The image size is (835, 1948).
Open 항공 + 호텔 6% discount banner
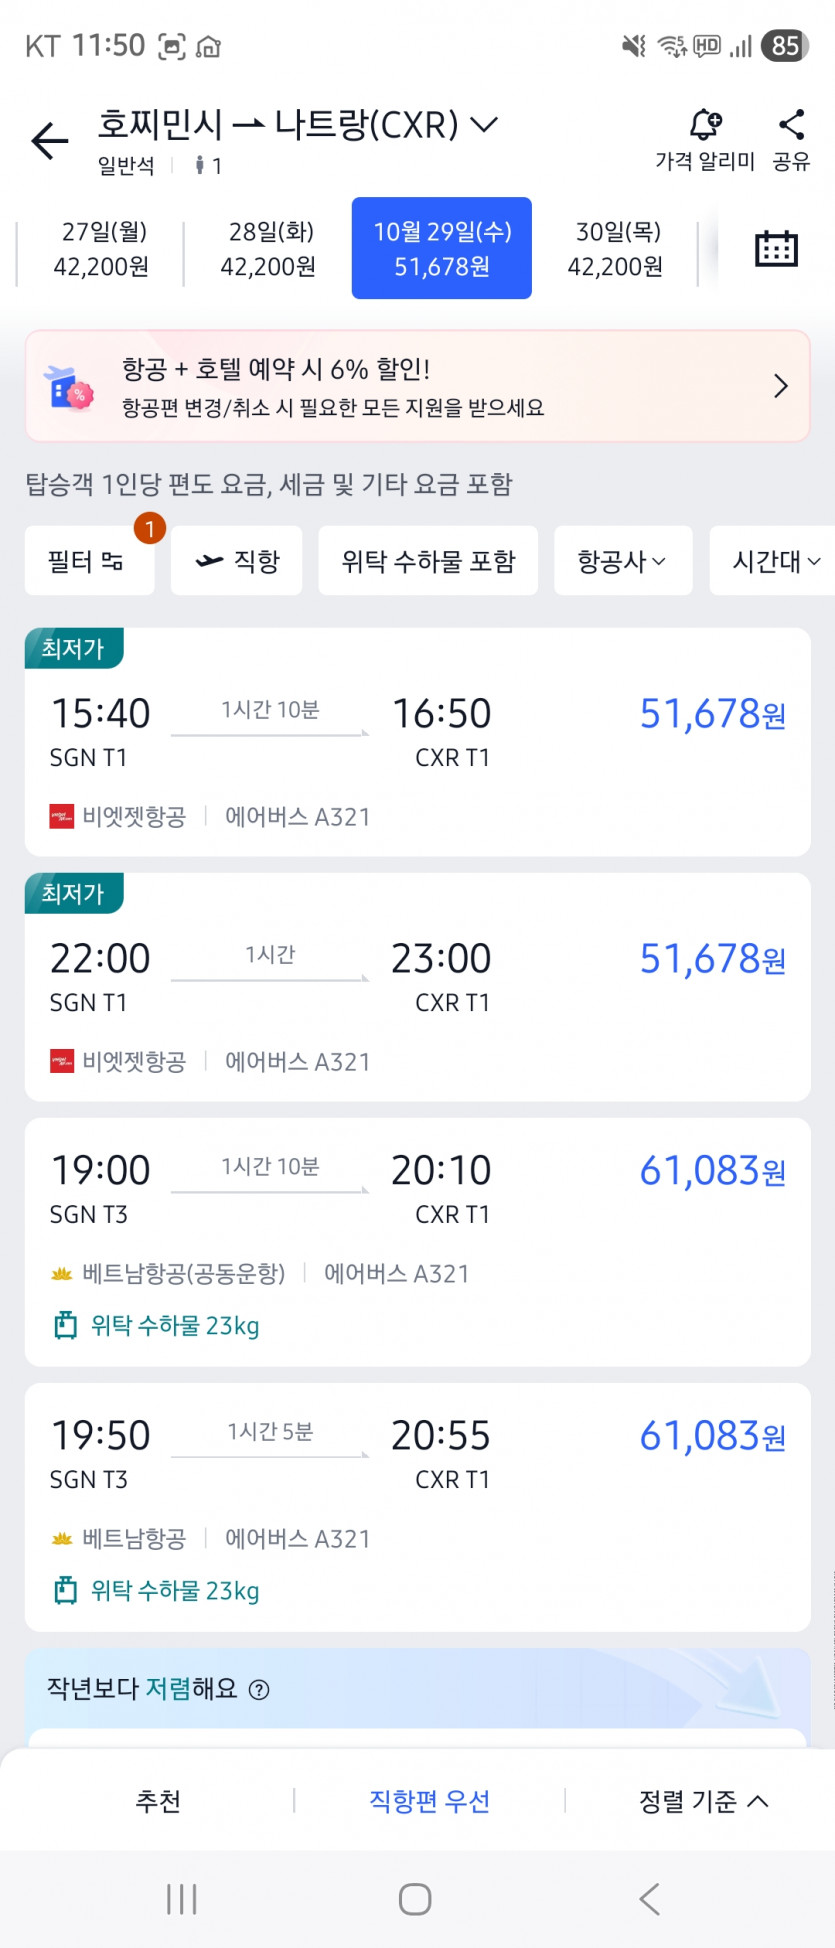417,386
